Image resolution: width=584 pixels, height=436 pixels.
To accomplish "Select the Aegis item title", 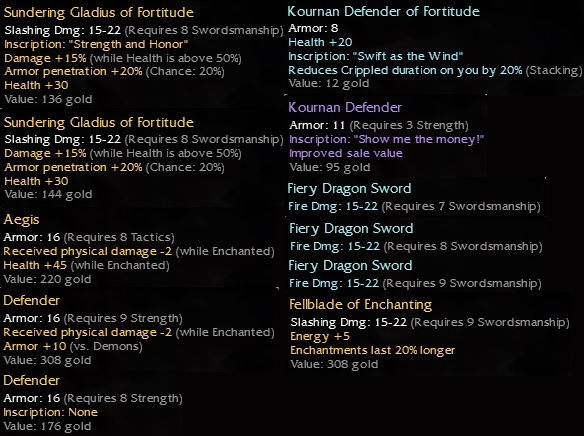I will 21,220.
